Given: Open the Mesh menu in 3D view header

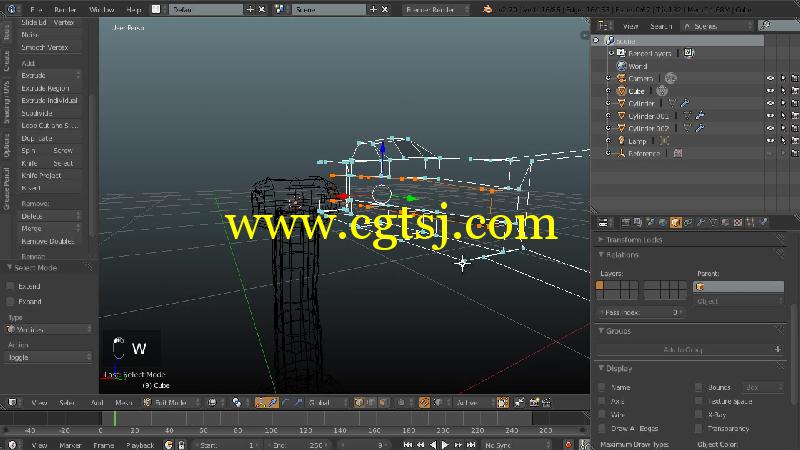Looking at the screenshot, I should [123, 403].
